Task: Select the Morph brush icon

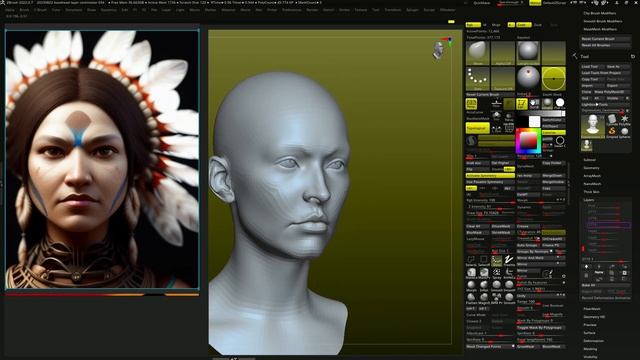Action: tap(471, 286)
